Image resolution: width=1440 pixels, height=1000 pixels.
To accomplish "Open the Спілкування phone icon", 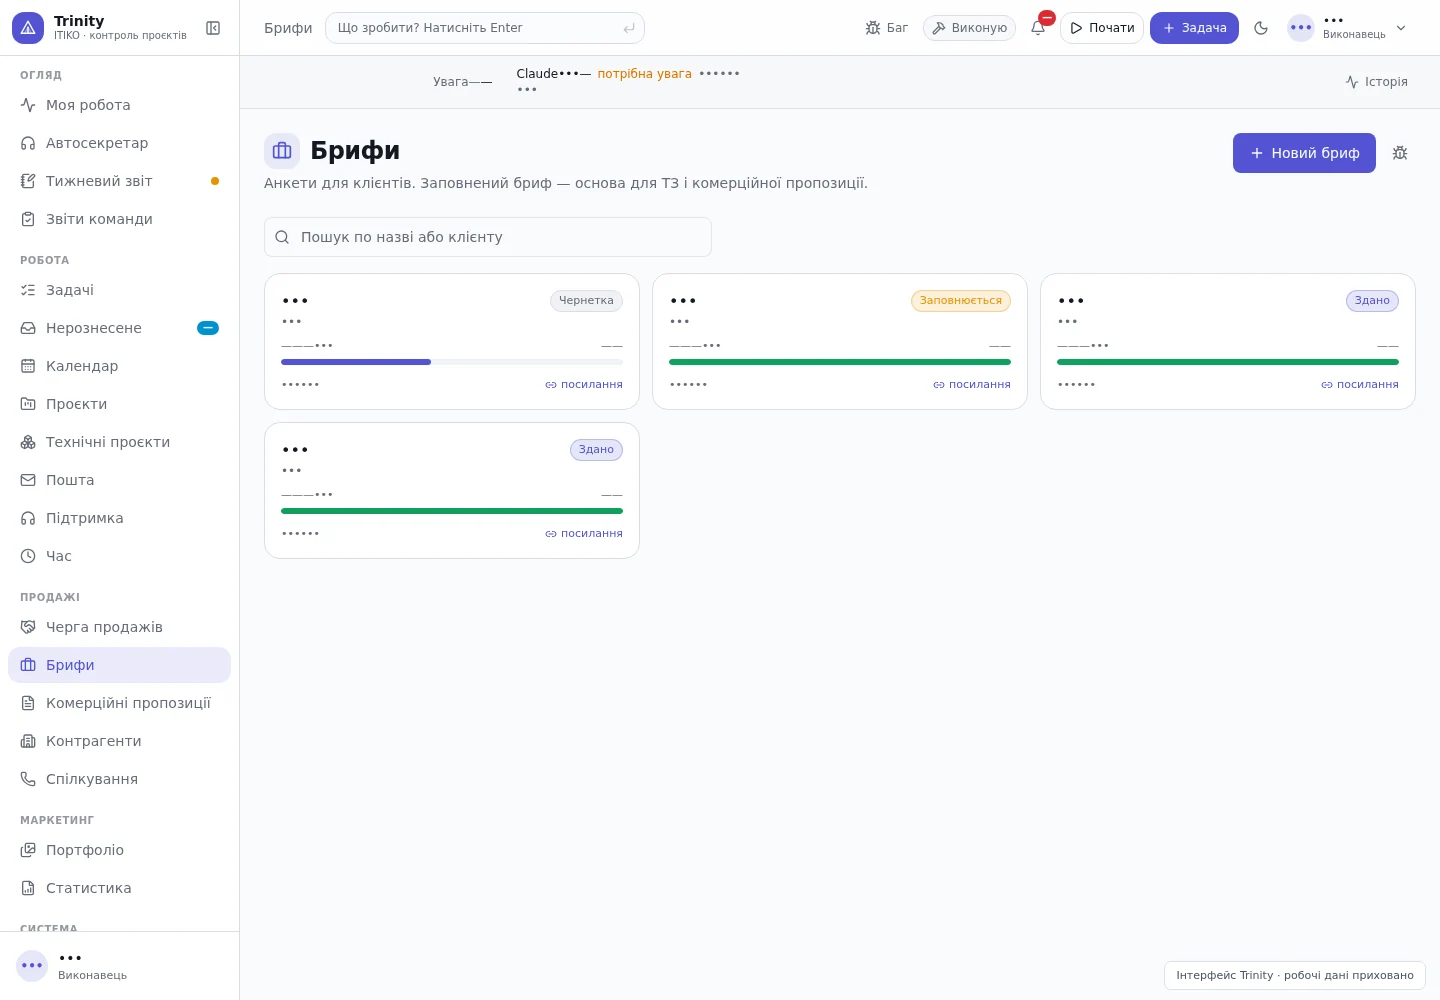I will 28,779.
